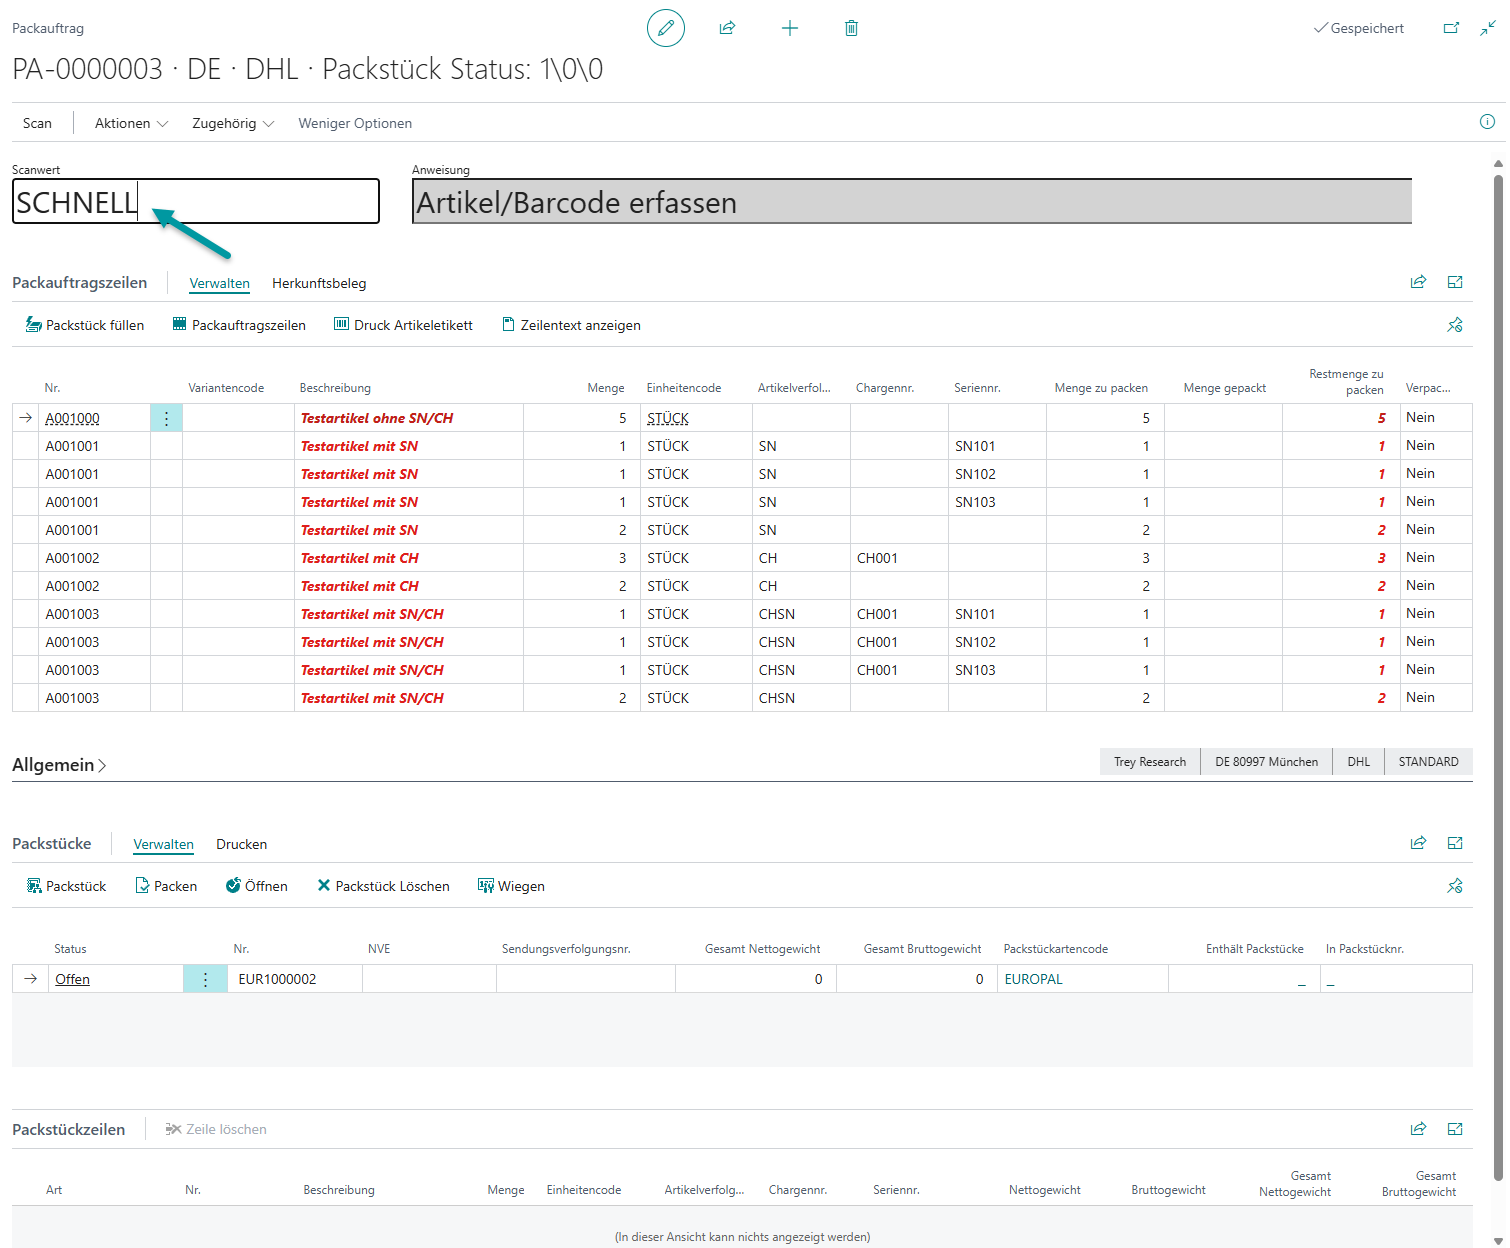The height and width of the screenshot is (1248, 1510).
Task: Click Packstück Löschen action
Action: coord(383,886)
